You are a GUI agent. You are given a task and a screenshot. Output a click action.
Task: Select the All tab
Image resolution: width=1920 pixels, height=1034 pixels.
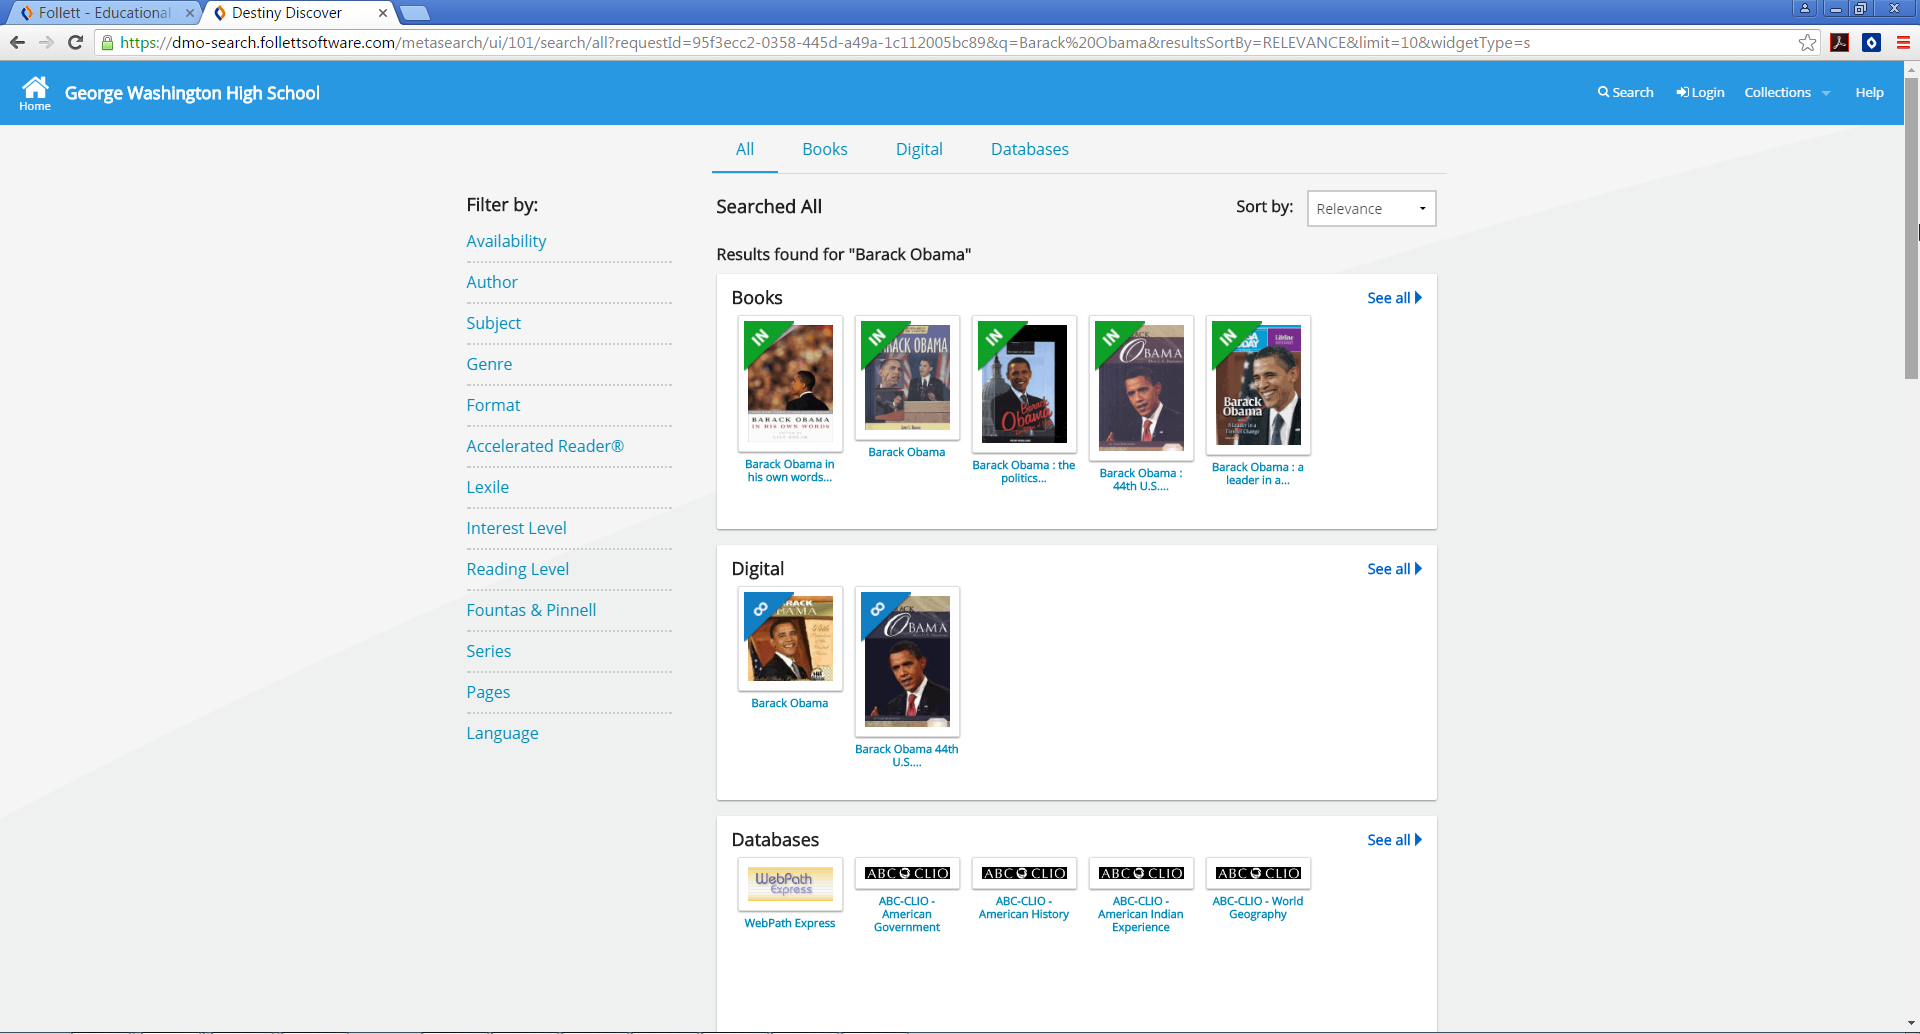tap(745, 149)
